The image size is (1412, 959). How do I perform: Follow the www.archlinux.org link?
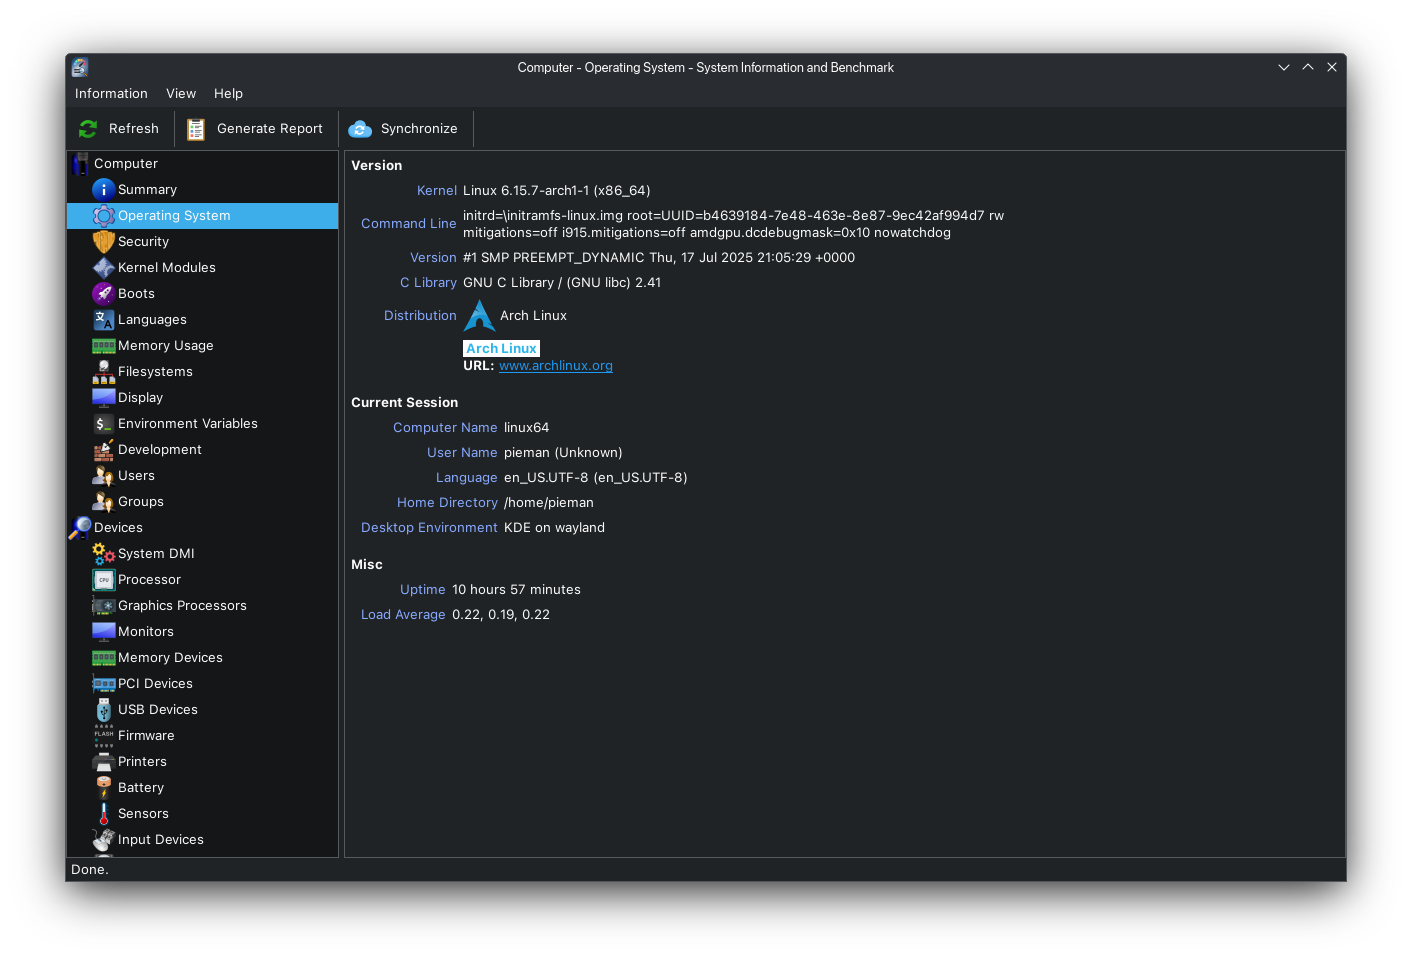tap(556, 365)
